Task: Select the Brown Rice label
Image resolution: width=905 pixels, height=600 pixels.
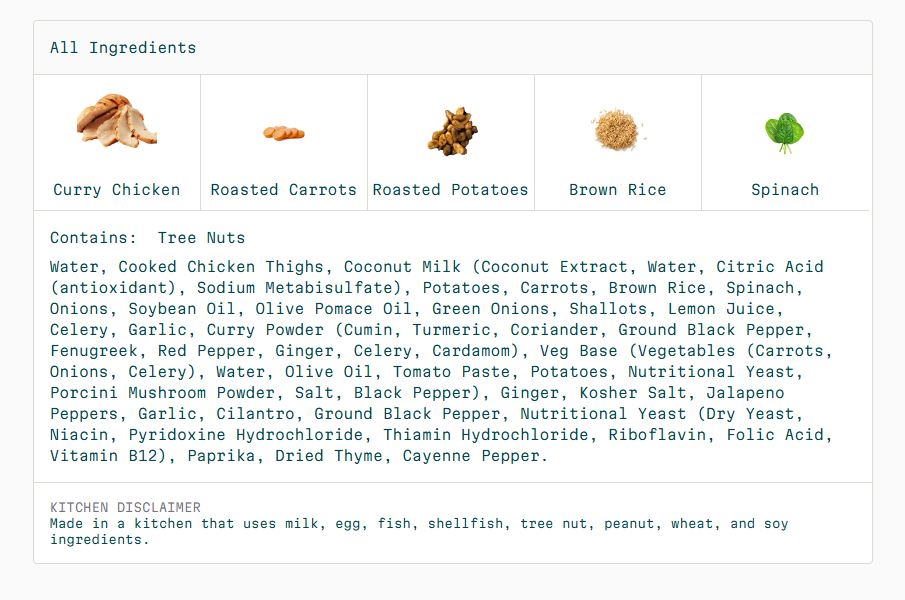Action: click(618, 190)
